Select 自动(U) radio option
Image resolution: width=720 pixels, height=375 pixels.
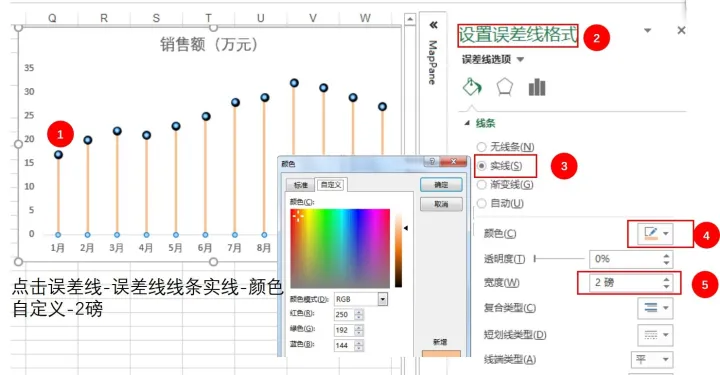point(481,203)
